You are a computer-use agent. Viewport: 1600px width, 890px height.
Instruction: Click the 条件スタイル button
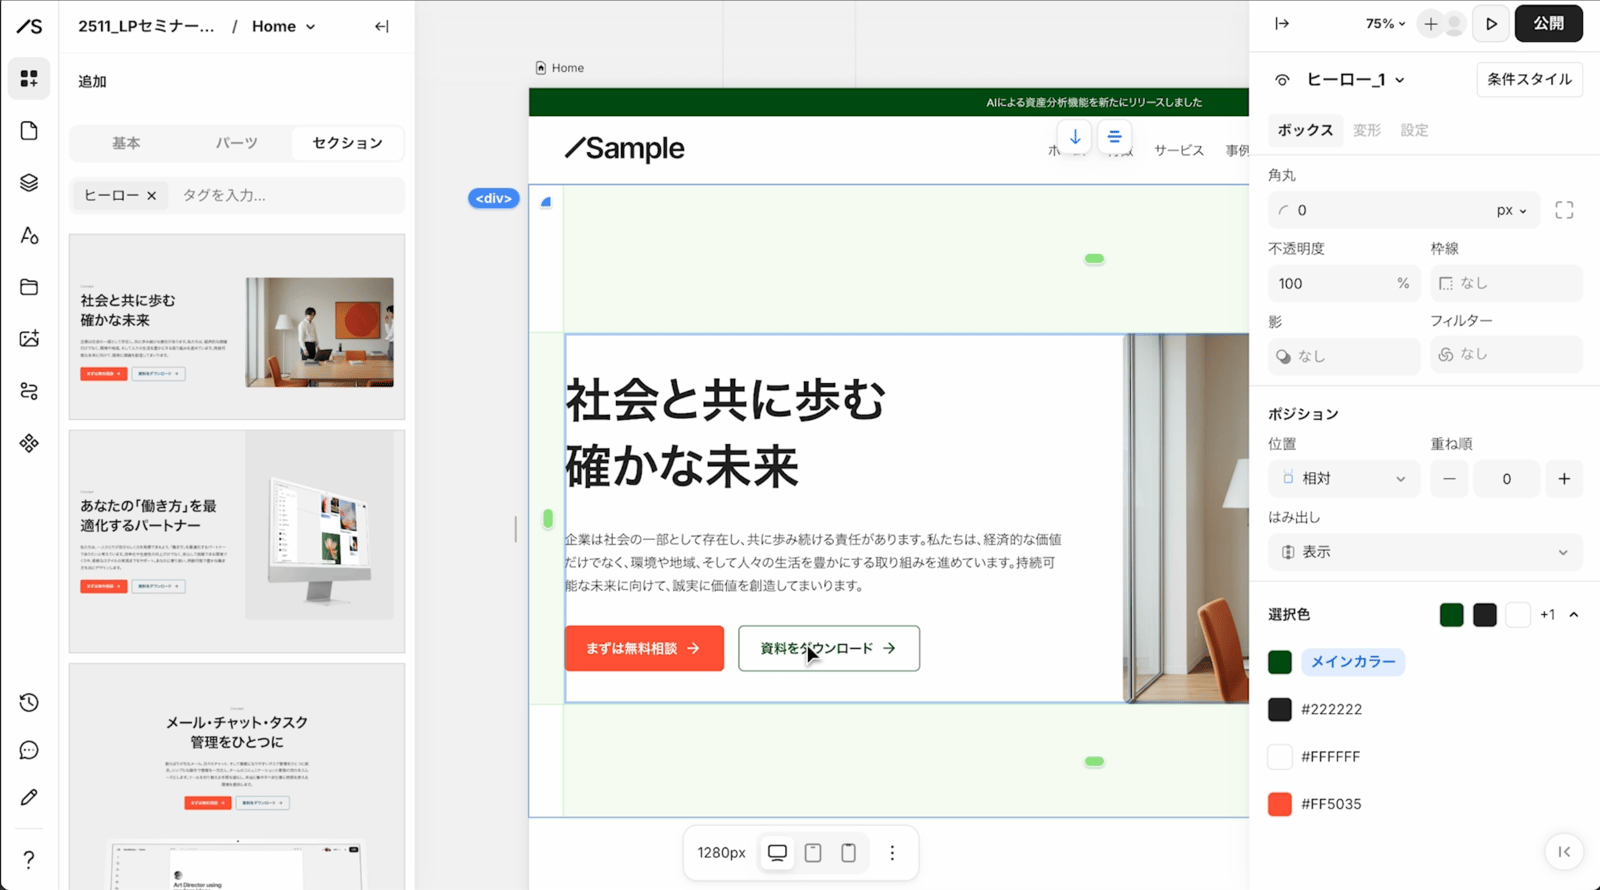(x=1528, y=80)
